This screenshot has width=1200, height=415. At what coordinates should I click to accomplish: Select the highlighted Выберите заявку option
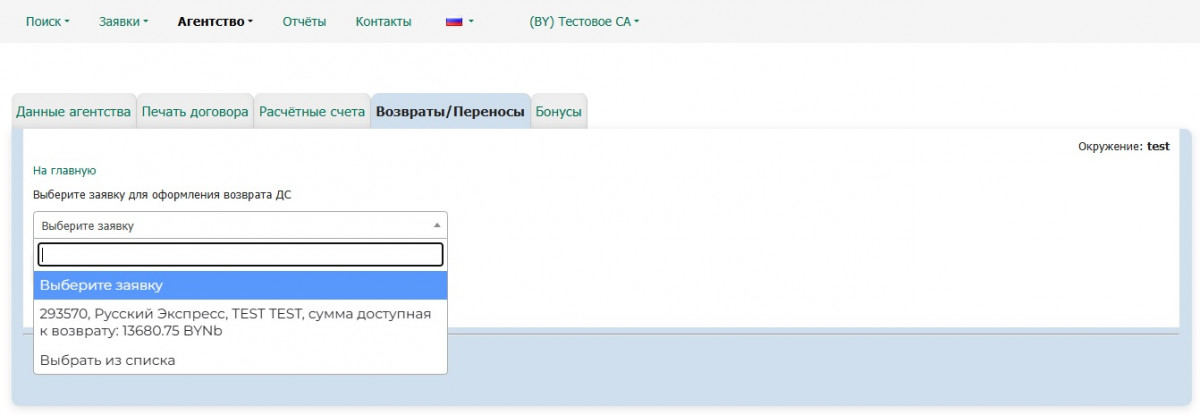pyautogui.click(x=240, y=286)
